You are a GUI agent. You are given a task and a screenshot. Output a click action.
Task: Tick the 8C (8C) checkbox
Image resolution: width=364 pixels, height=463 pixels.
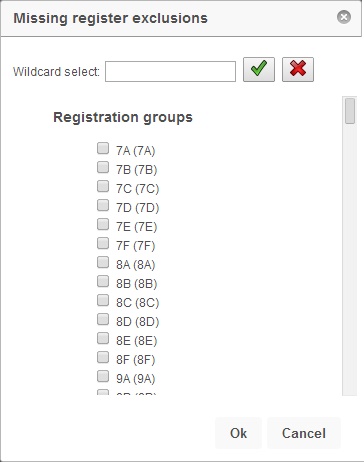103,300
